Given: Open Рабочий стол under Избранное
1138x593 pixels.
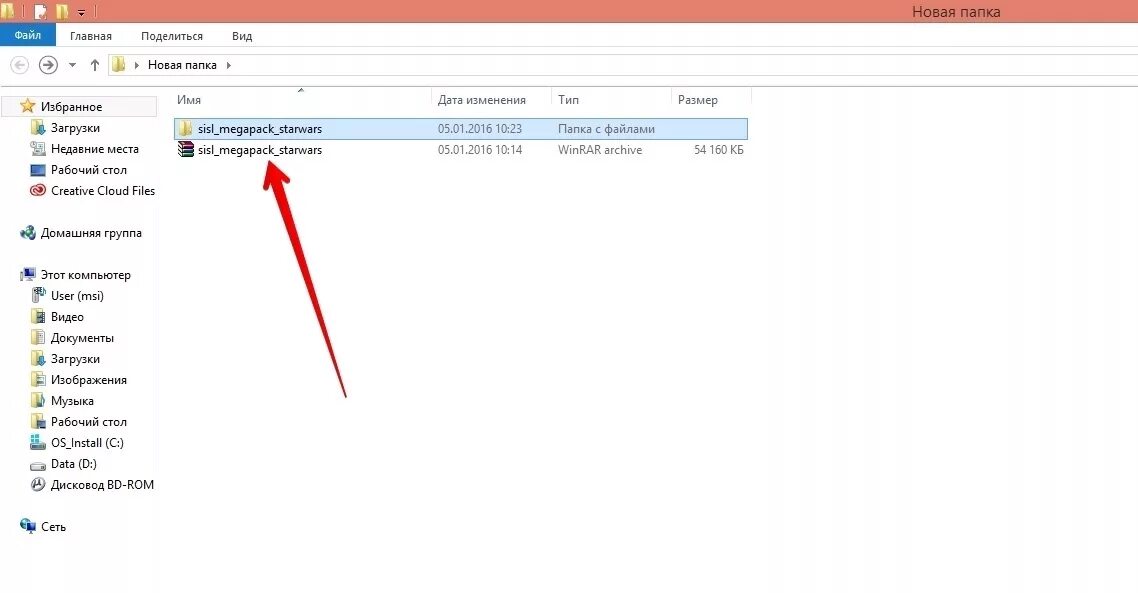Looking at the screenshot, I should pyautogui.click(x=89, y=170).
